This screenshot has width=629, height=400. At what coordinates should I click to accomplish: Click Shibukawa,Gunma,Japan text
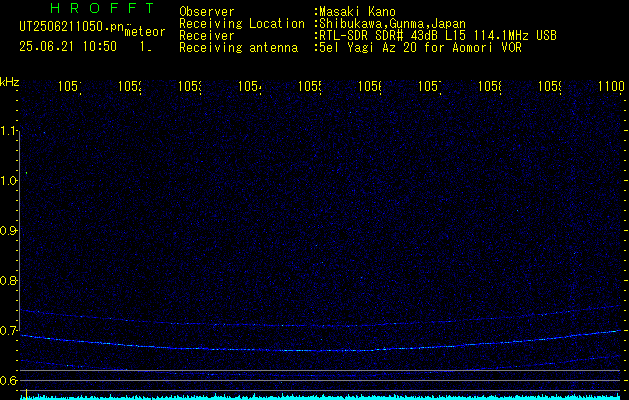(x=392, y=24)
